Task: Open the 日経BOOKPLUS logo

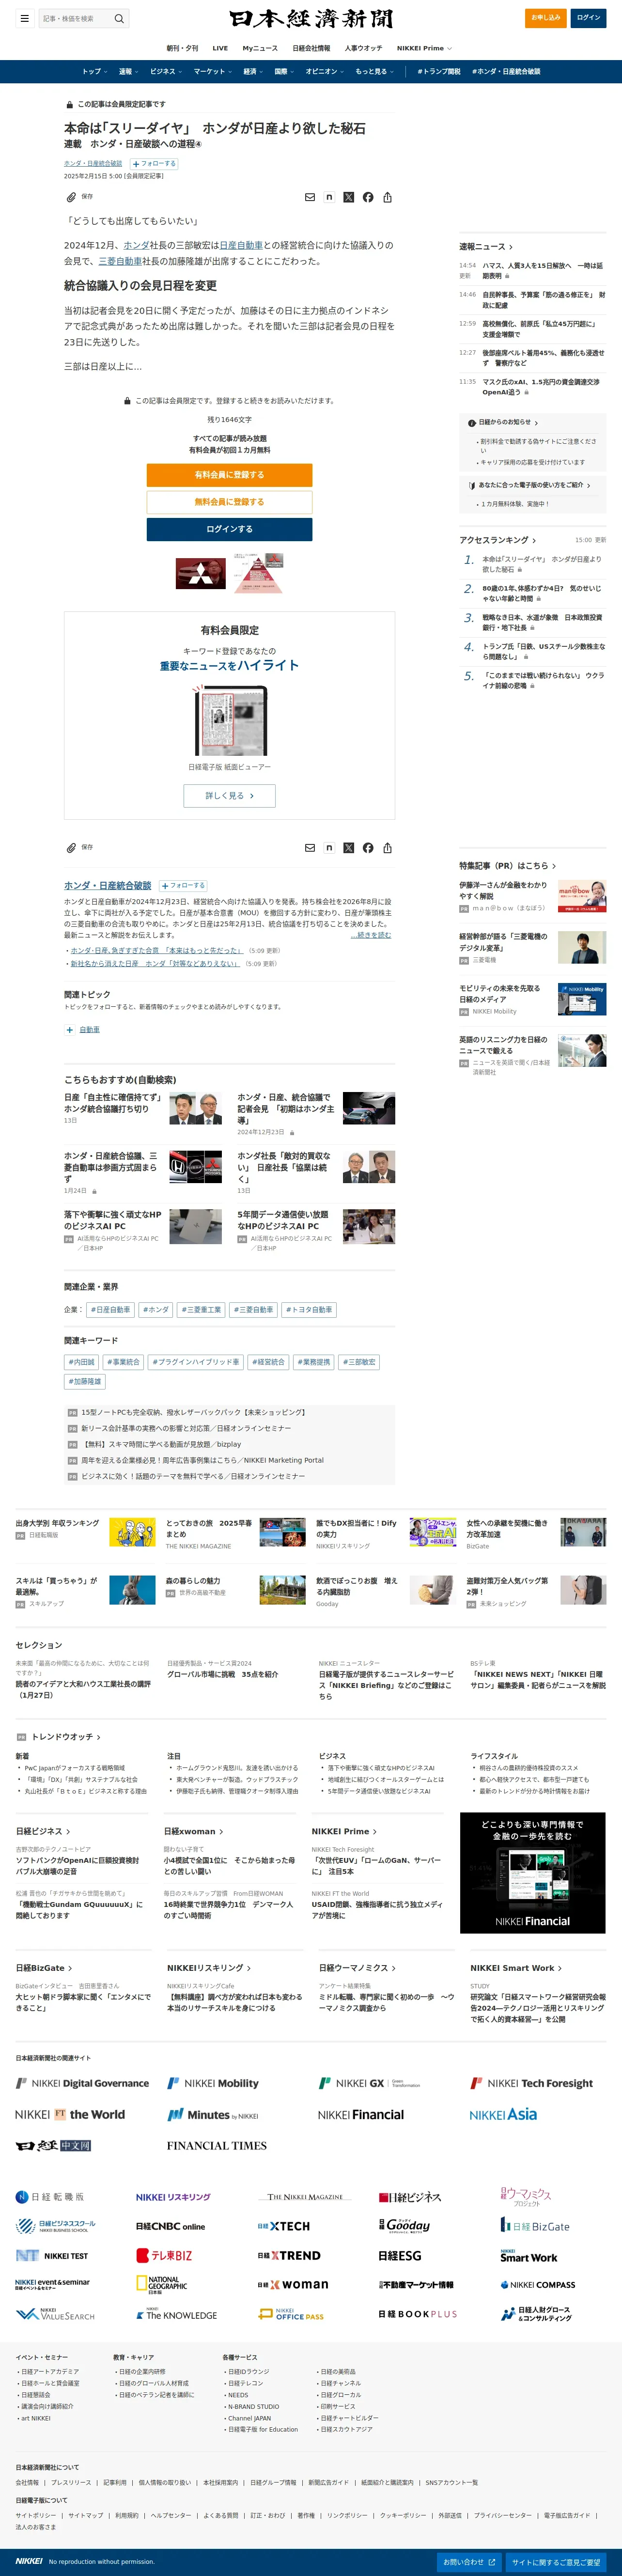Action: click(418, 2314)
